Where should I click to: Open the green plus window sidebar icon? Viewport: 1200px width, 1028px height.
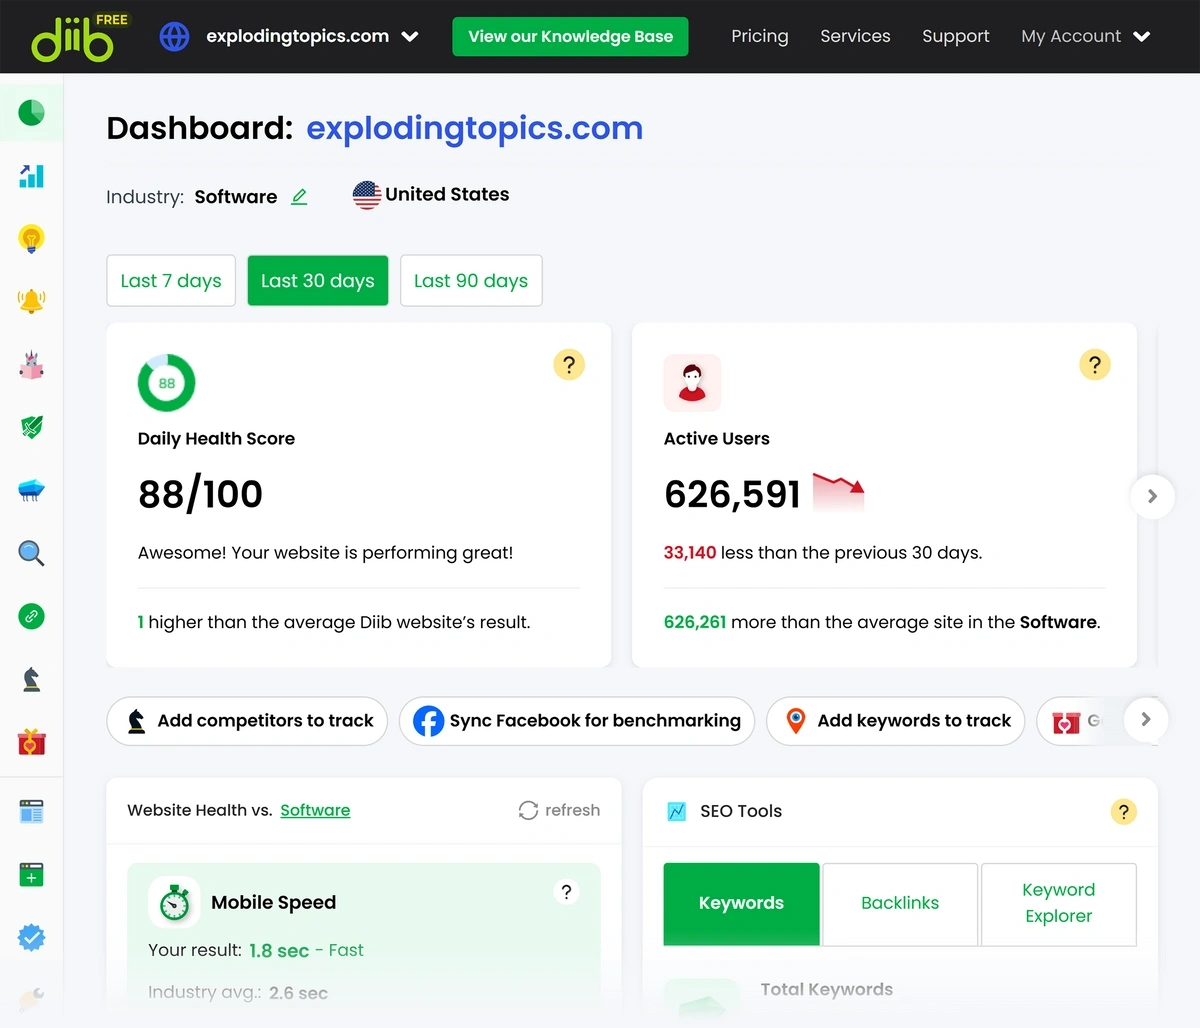pos(31,874)
